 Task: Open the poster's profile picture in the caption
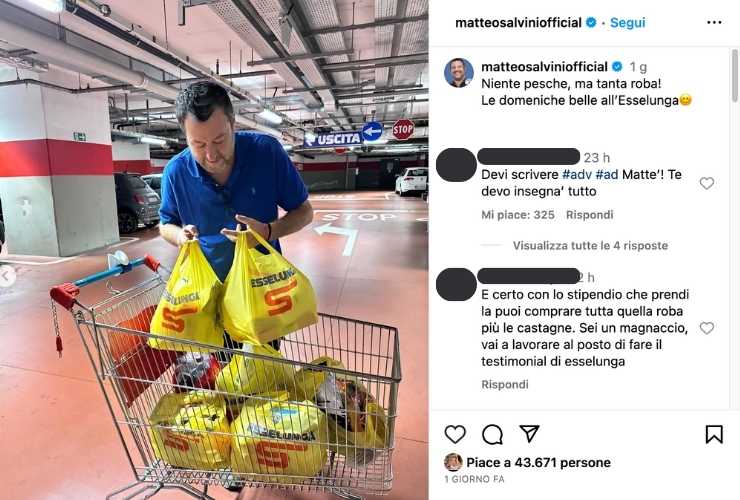pos(458,73)
